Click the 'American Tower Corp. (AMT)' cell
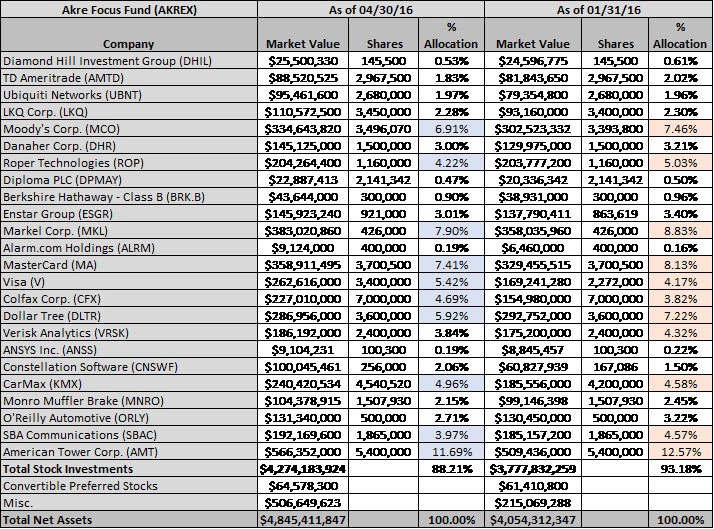Screen dimensions: 714x529 point(129,452)
